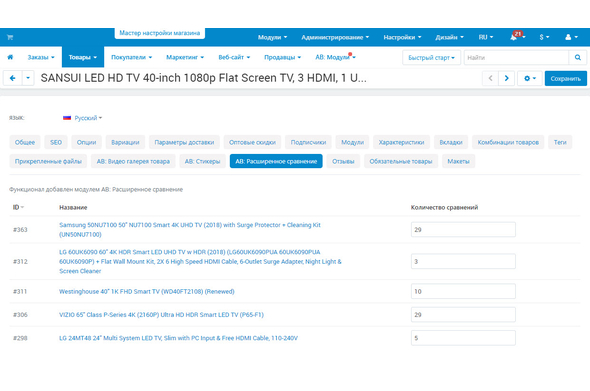590x391 pixels.
Task: Open the Продавцы menu
Action: click(x=282, y=57)
